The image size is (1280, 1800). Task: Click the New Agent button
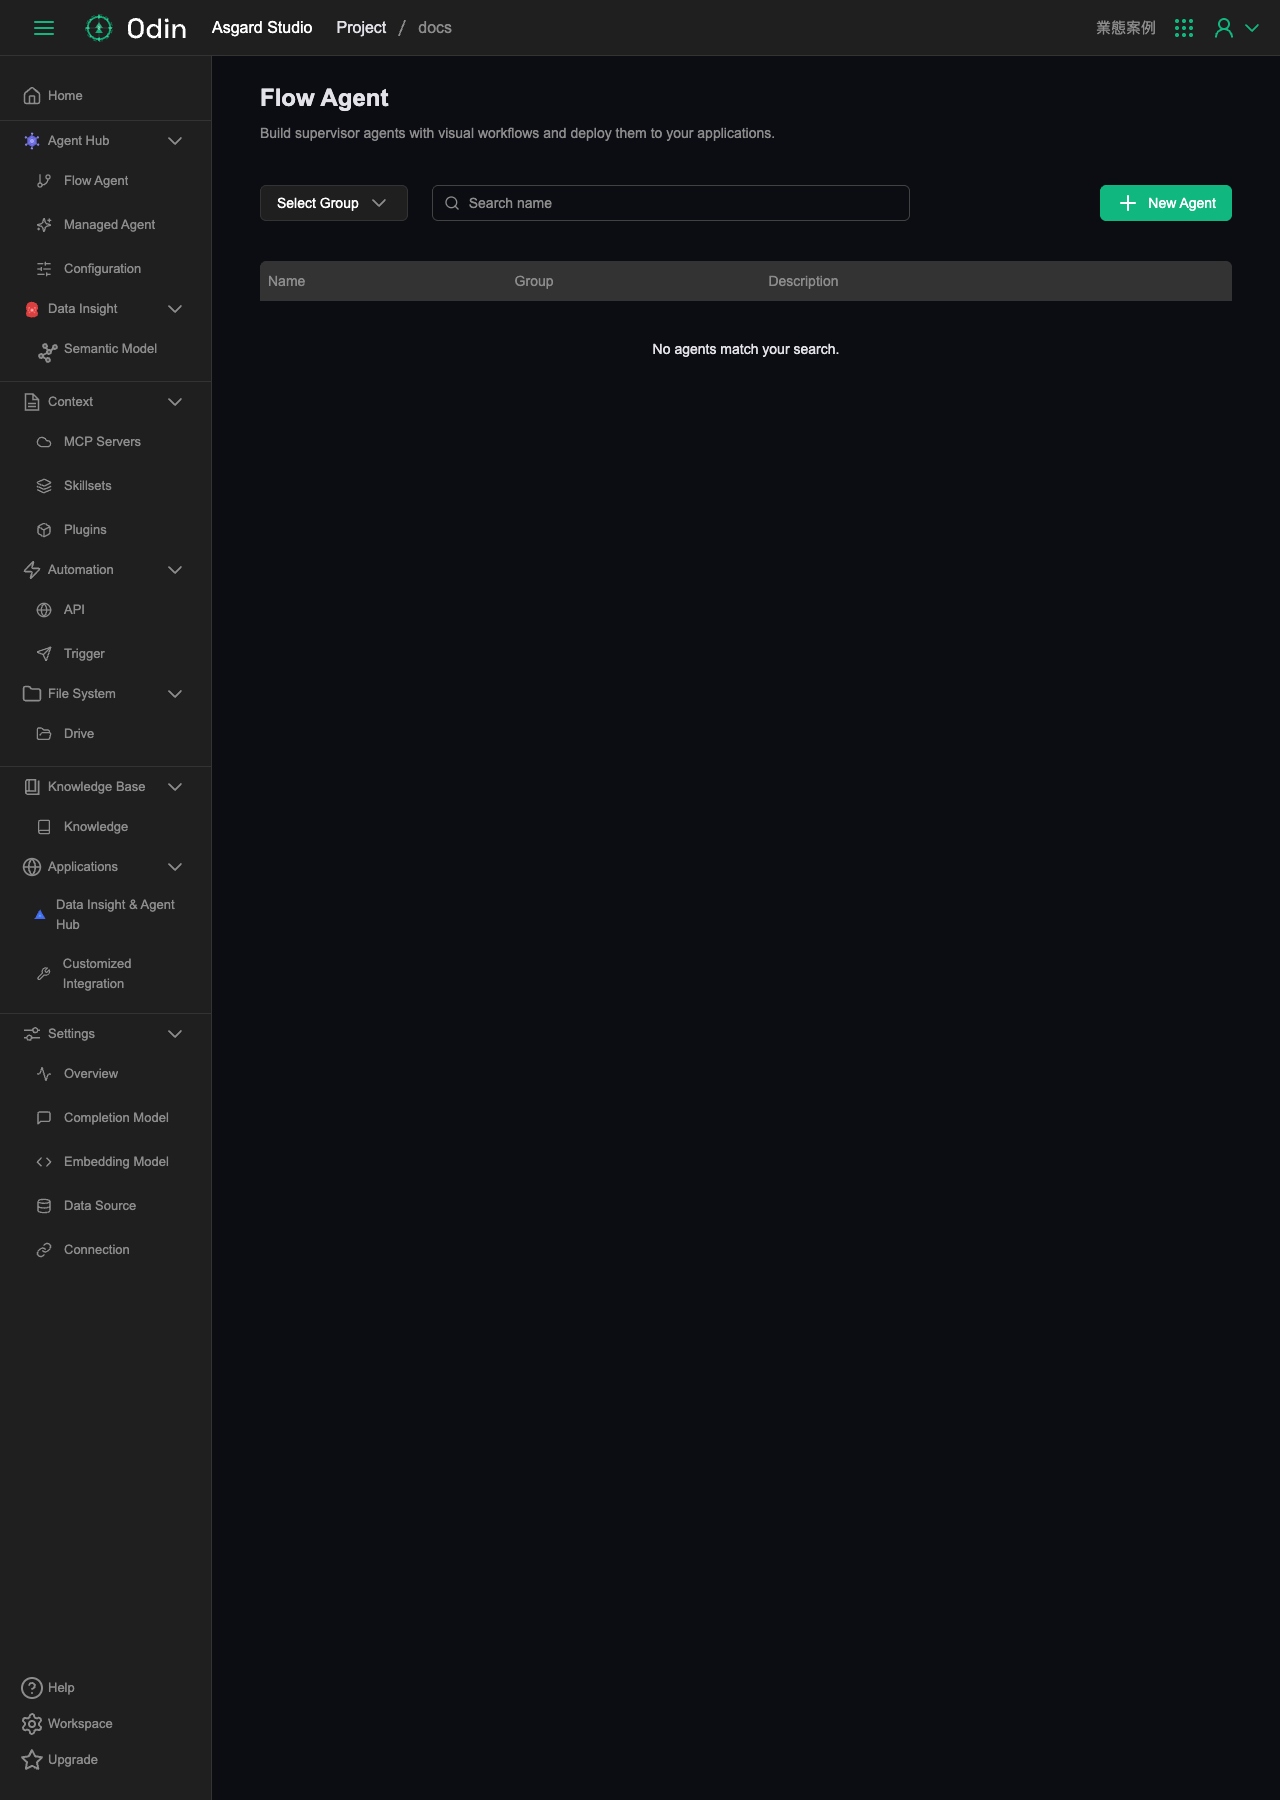click(1166, 203)
